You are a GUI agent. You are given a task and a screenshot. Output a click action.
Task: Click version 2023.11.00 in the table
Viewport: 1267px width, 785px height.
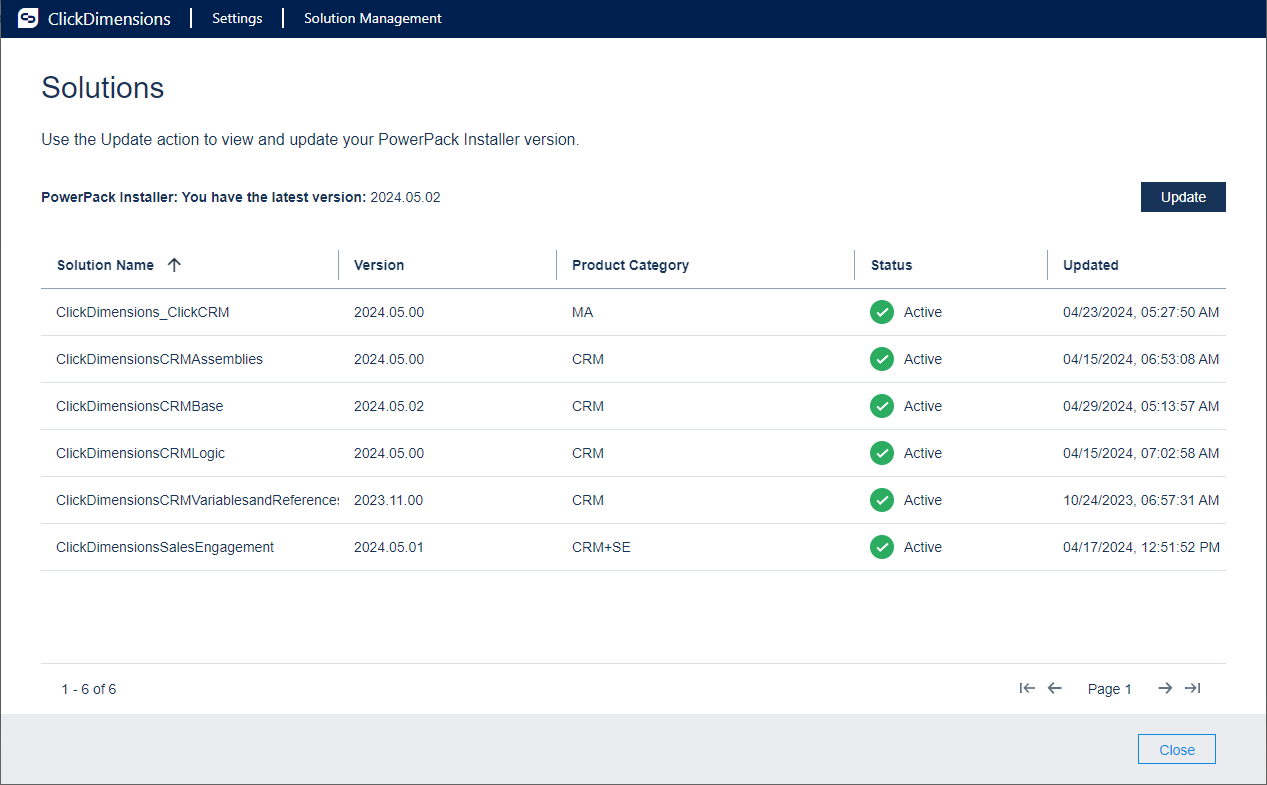[x=389, y=500]
